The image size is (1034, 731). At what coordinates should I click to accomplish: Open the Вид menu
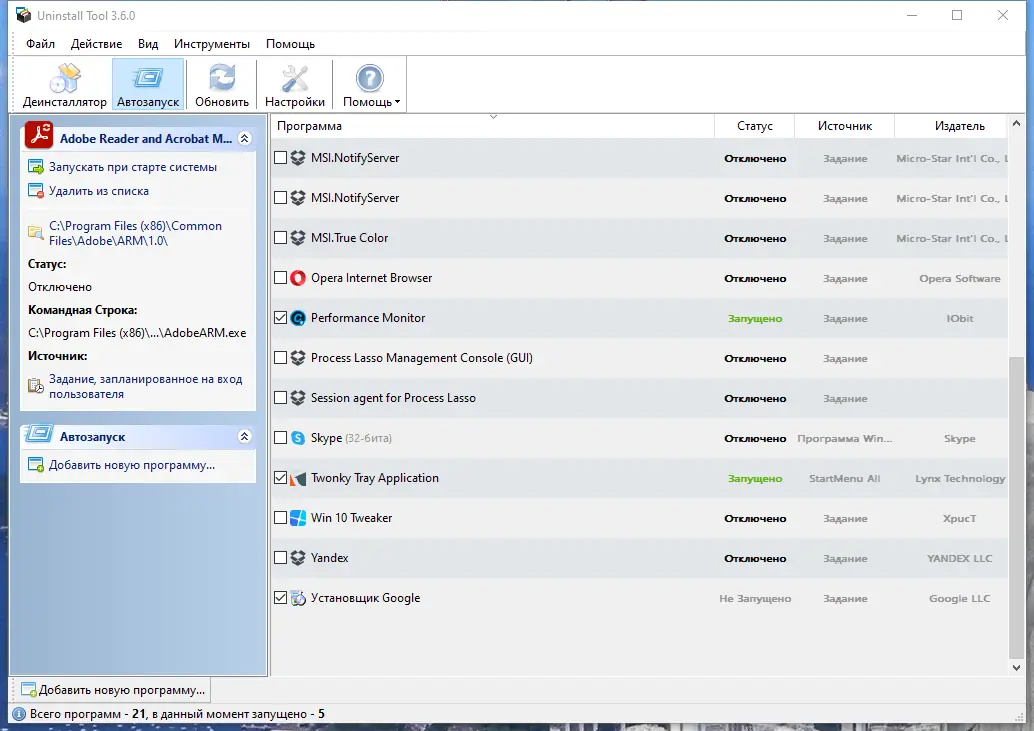pyautogui.click(x=148, y=44)
